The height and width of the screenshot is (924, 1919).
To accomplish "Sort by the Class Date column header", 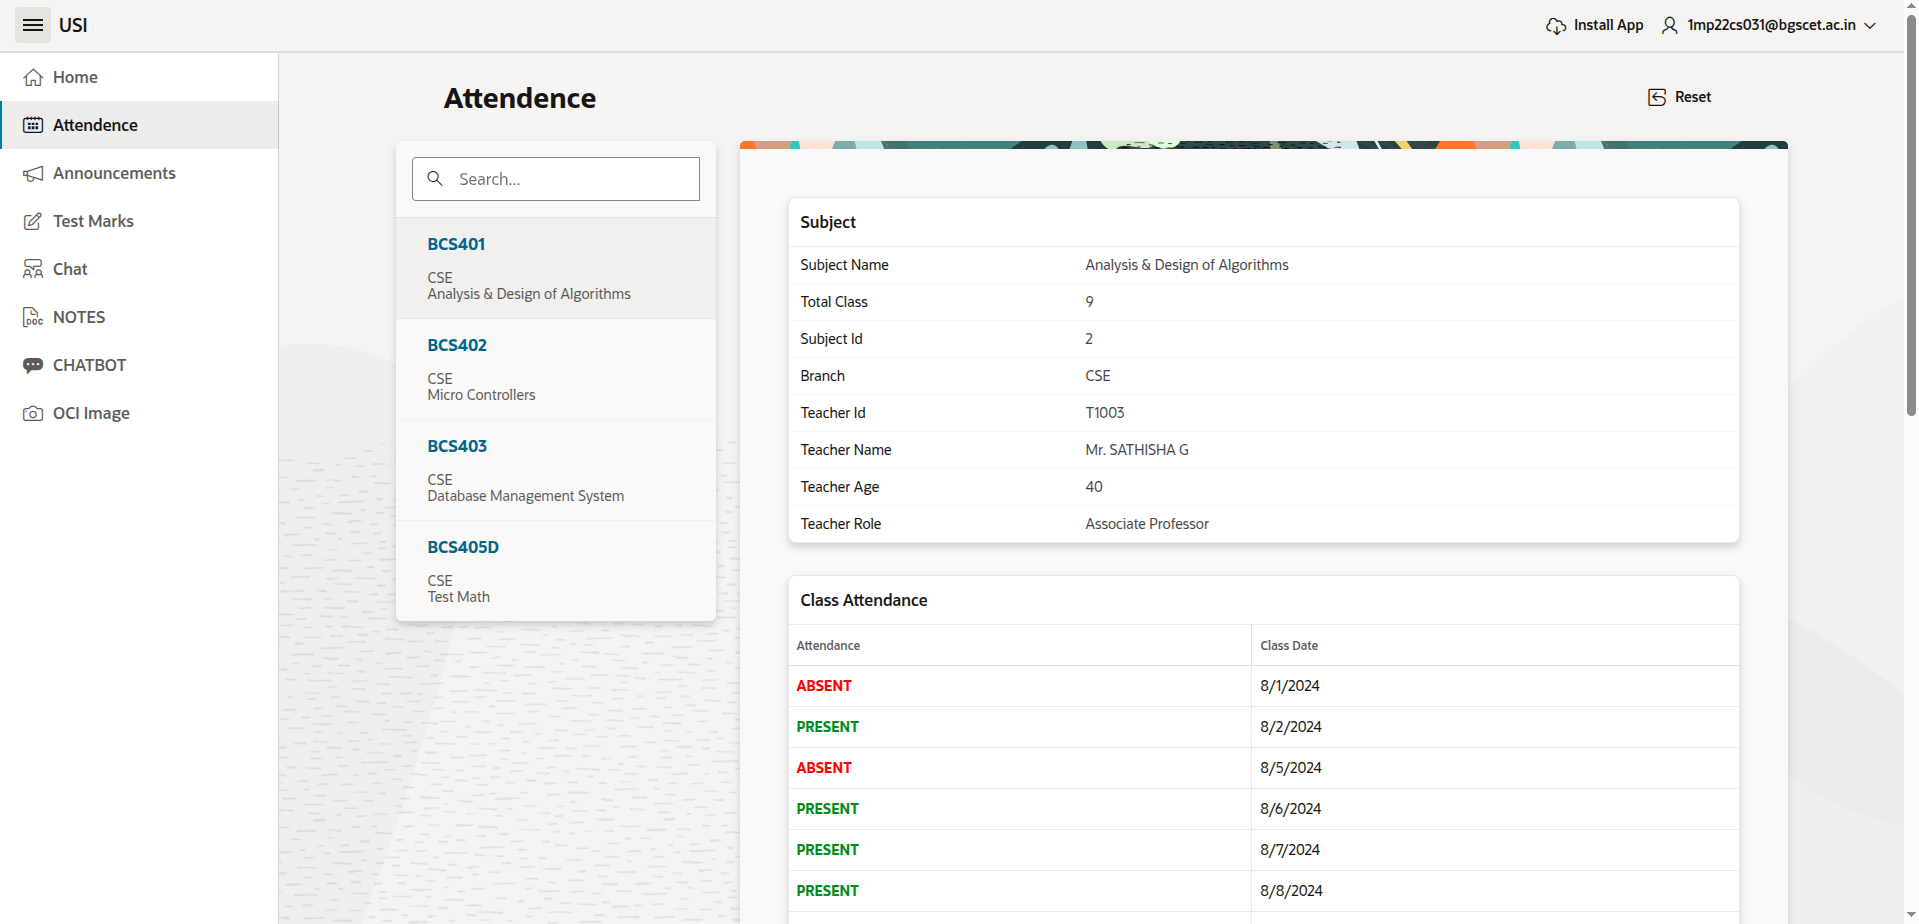I will [1289, 646].
